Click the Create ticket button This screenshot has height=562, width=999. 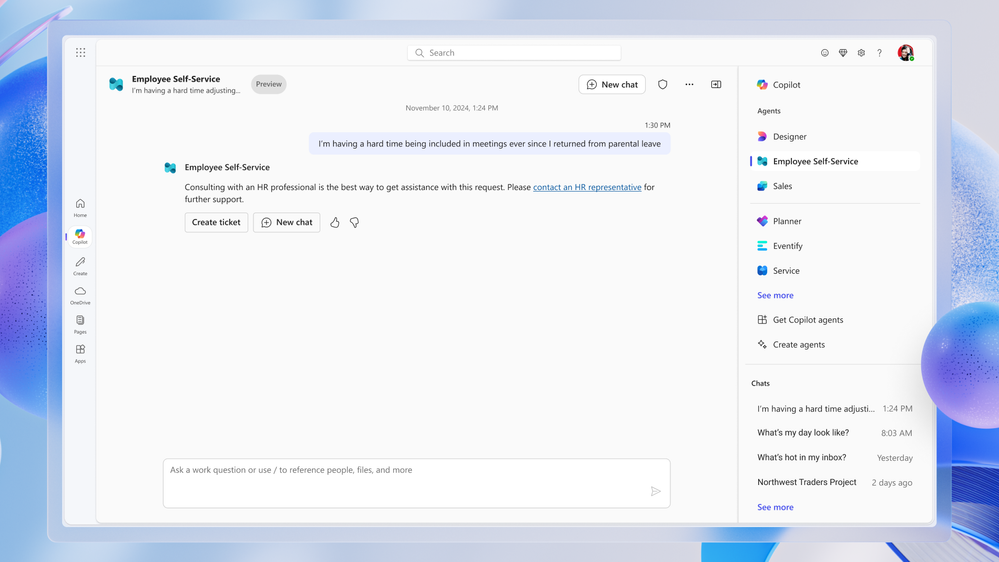pyautogui.click(x=216, y=222)
